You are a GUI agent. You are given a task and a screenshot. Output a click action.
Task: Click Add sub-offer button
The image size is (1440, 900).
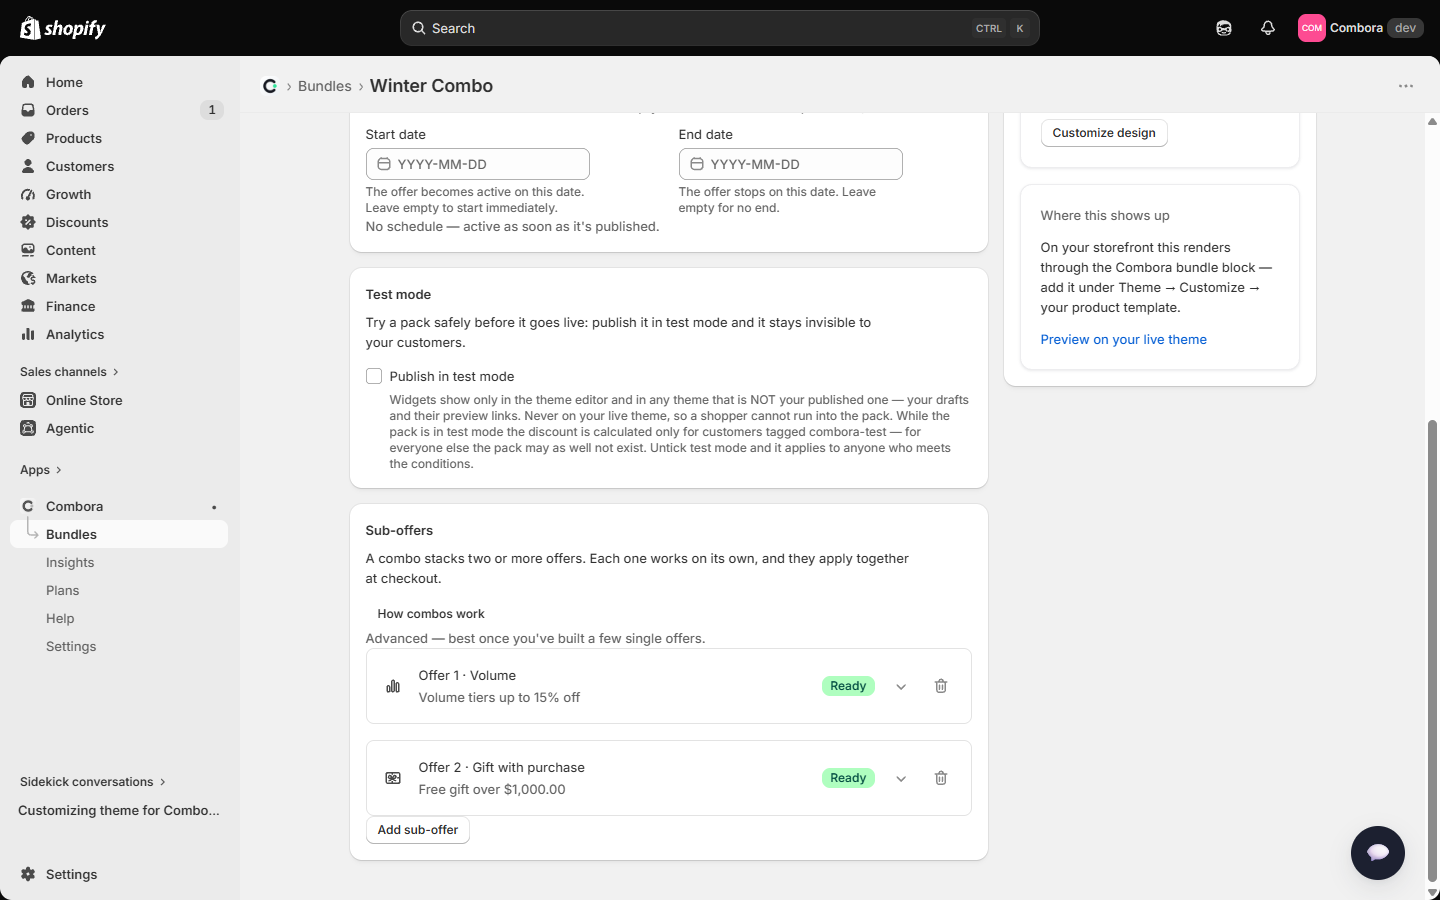(x=418, y=830)
